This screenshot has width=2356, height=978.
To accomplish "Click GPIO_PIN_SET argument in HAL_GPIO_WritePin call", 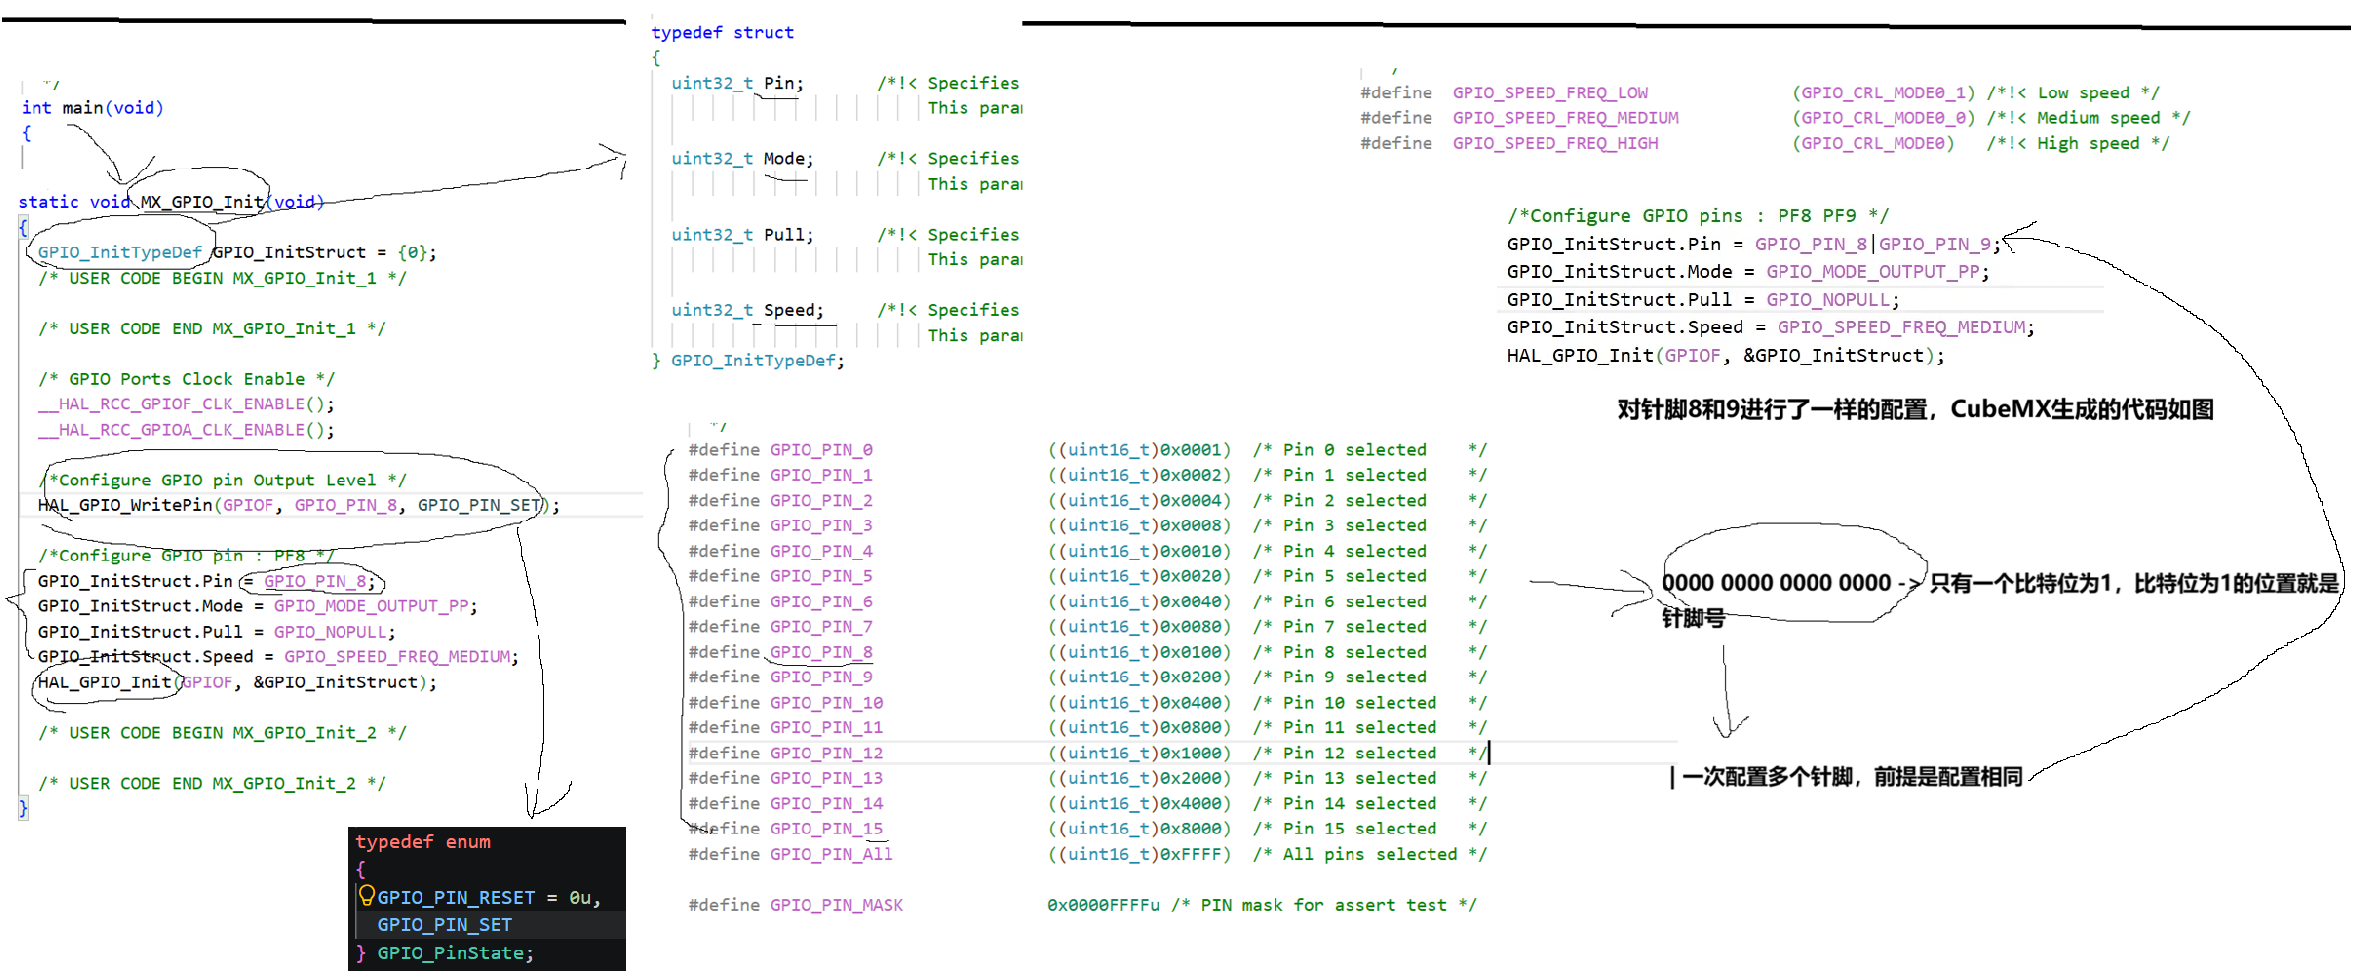I will (479, 505).
